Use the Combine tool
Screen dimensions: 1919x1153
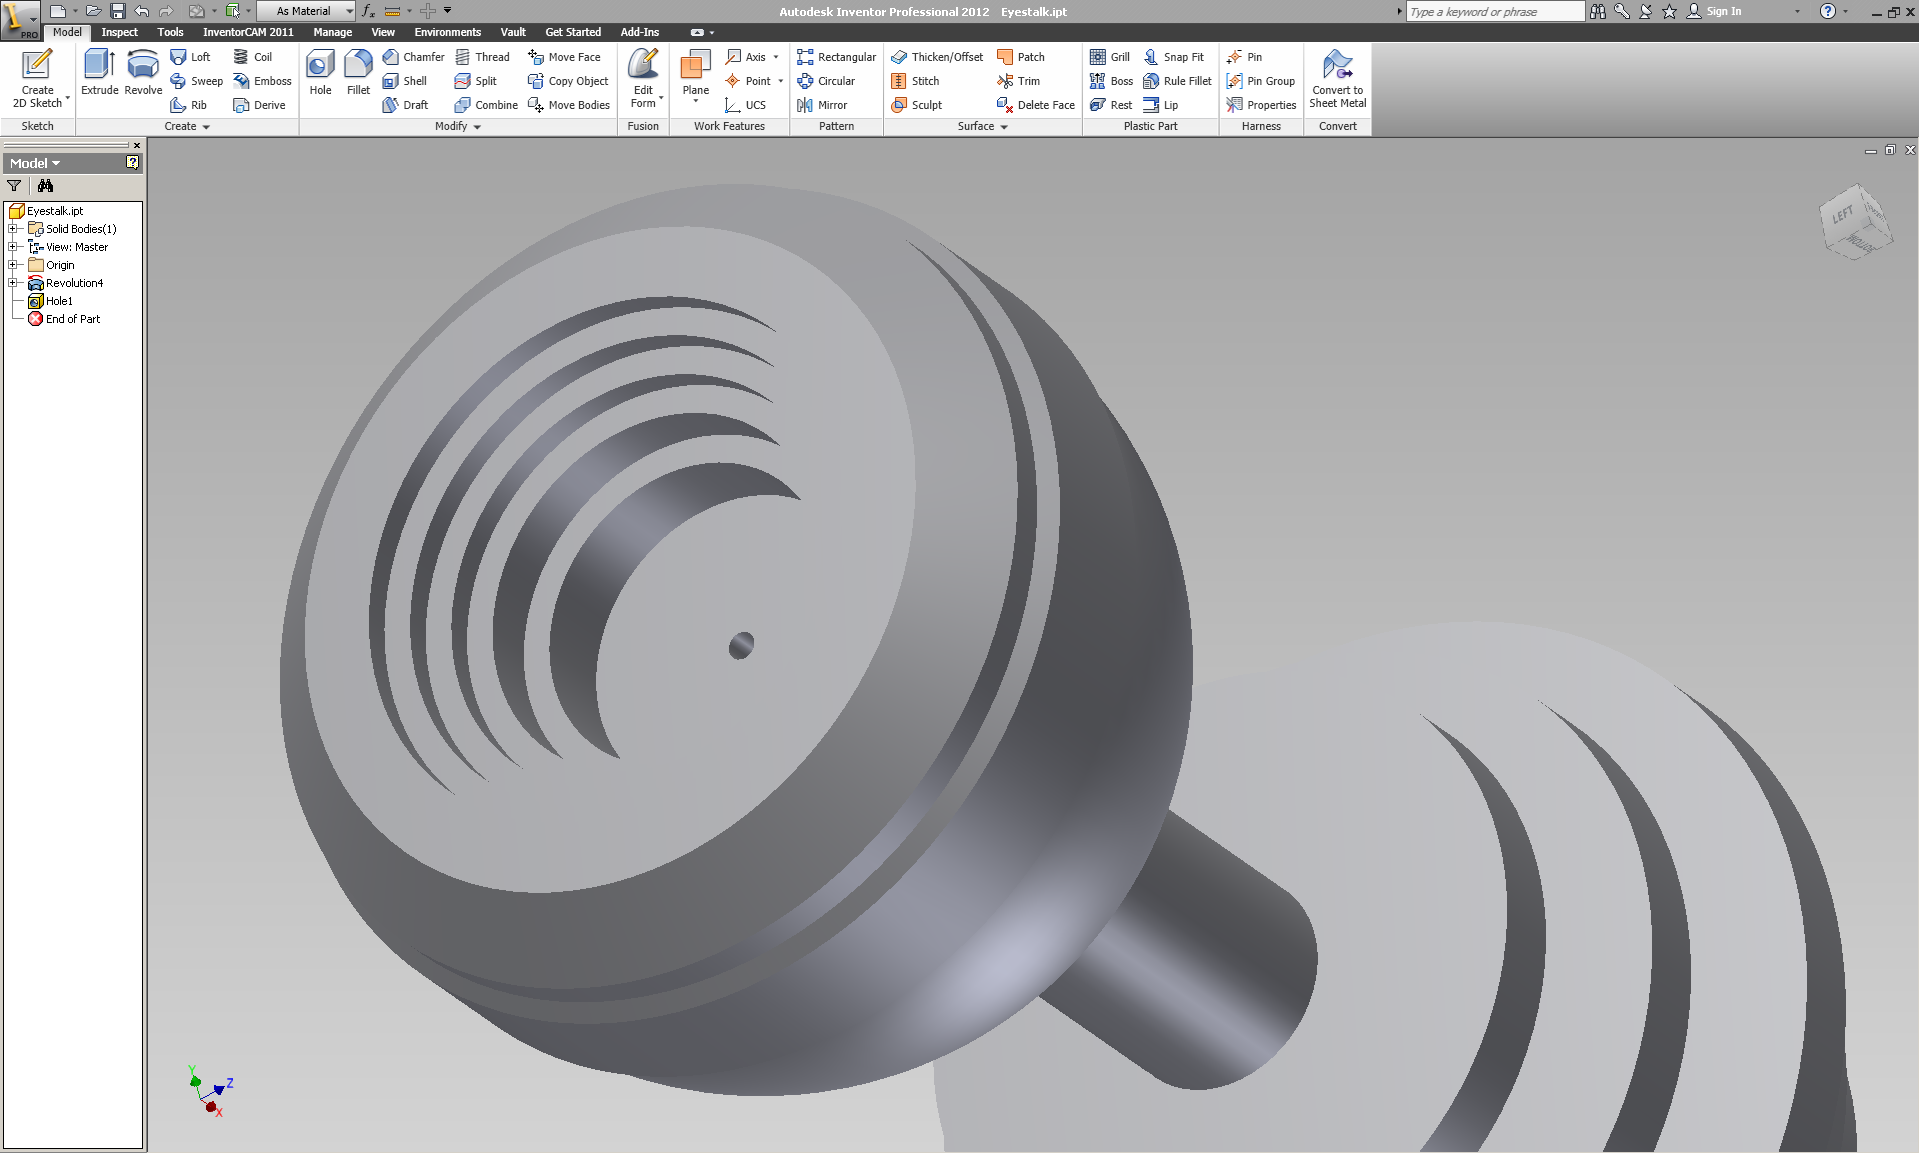click(x=486, y=105)
